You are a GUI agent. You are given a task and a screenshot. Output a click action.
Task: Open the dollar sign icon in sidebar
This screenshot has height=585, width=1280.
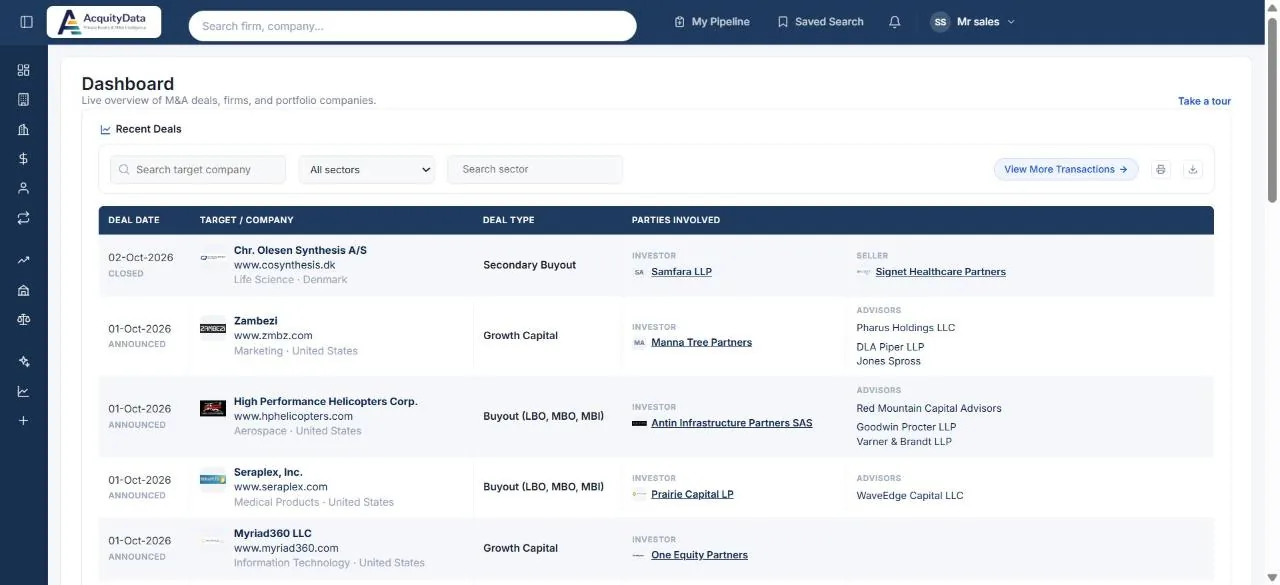point(24,159)
